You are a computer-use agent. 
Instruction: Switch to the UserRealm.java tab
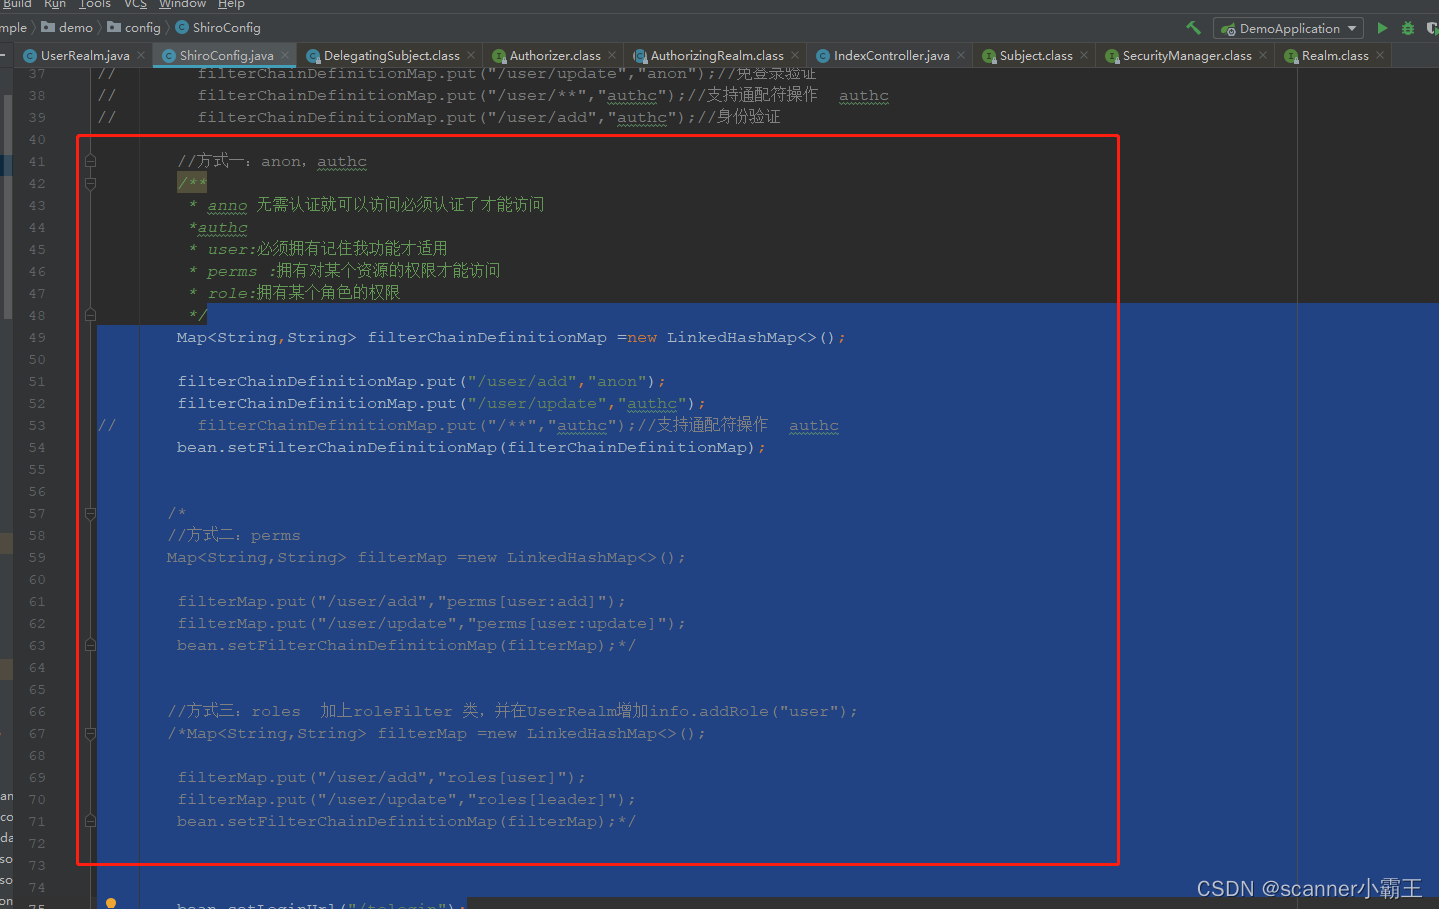(x=84, y=56)
